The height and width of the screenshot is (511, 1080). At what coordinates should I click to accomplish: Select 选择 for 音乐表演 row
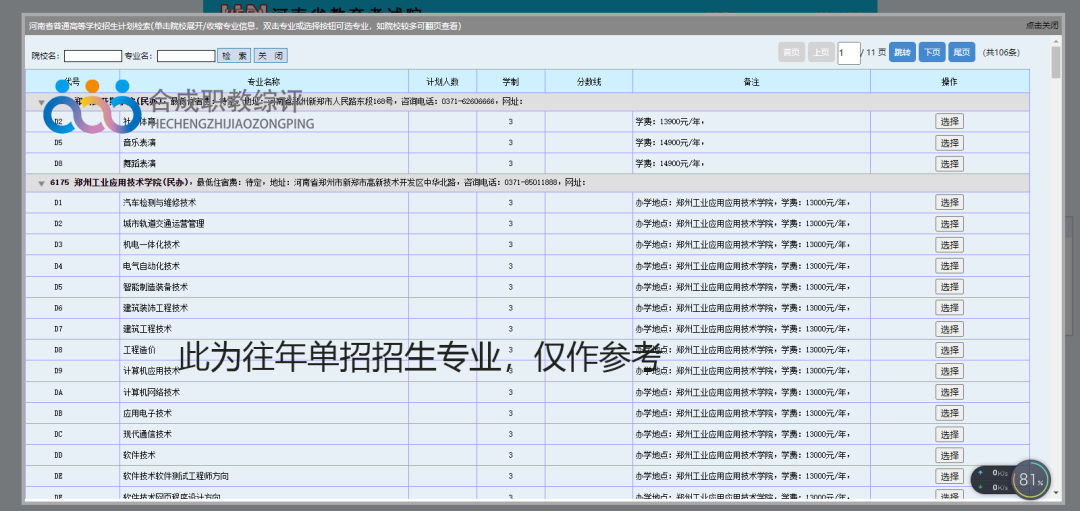949,142
